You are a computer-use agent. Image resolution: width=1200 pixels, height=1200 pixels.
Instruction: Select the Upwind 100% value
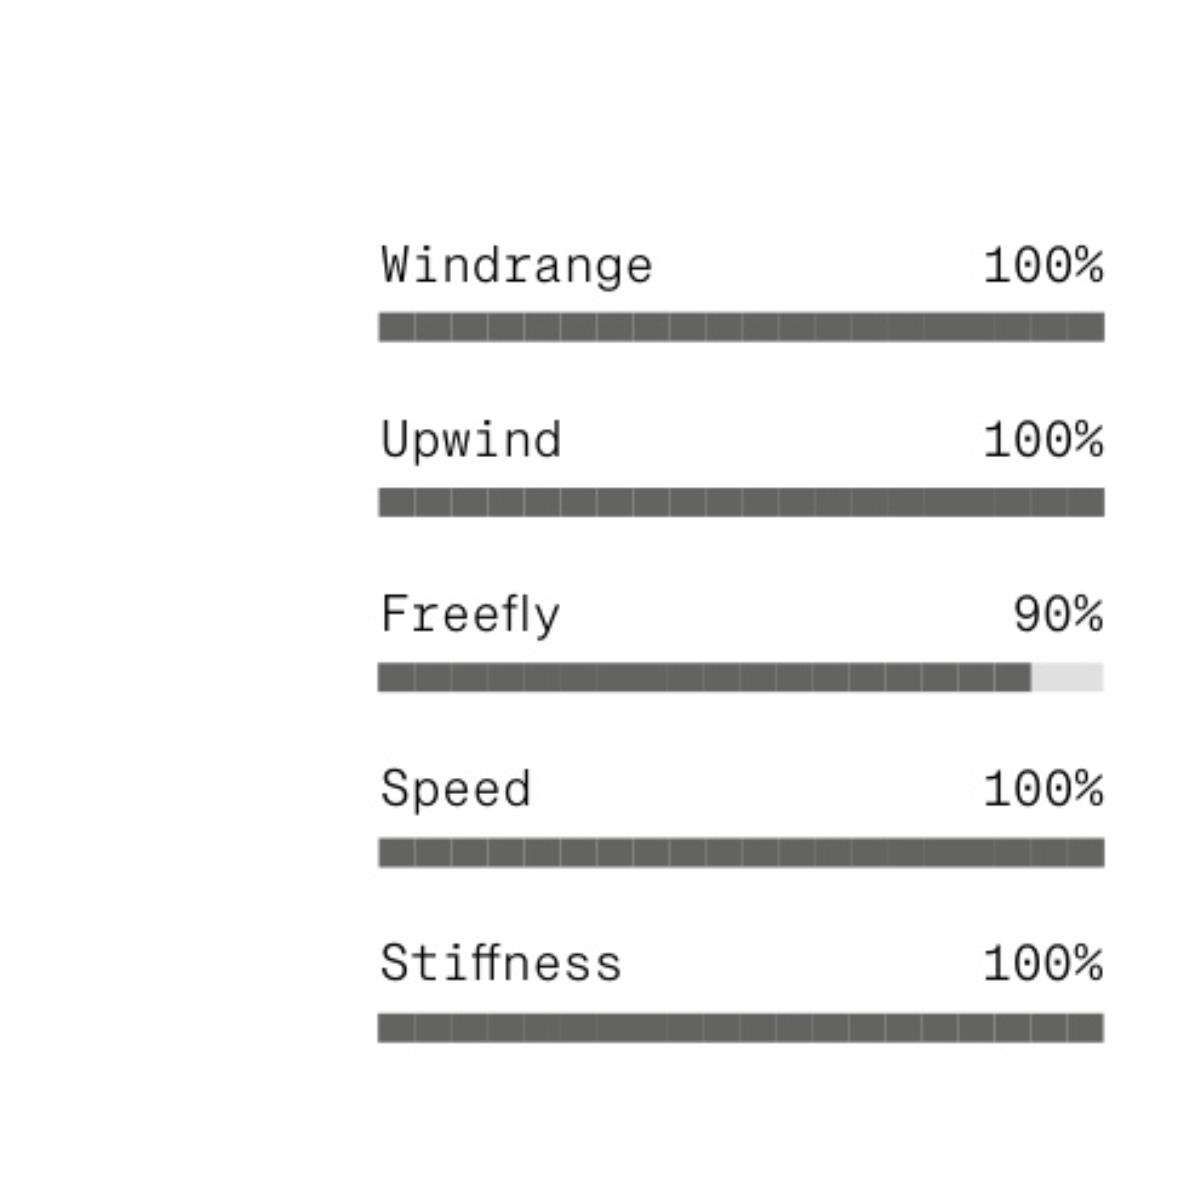point(1043,440)
